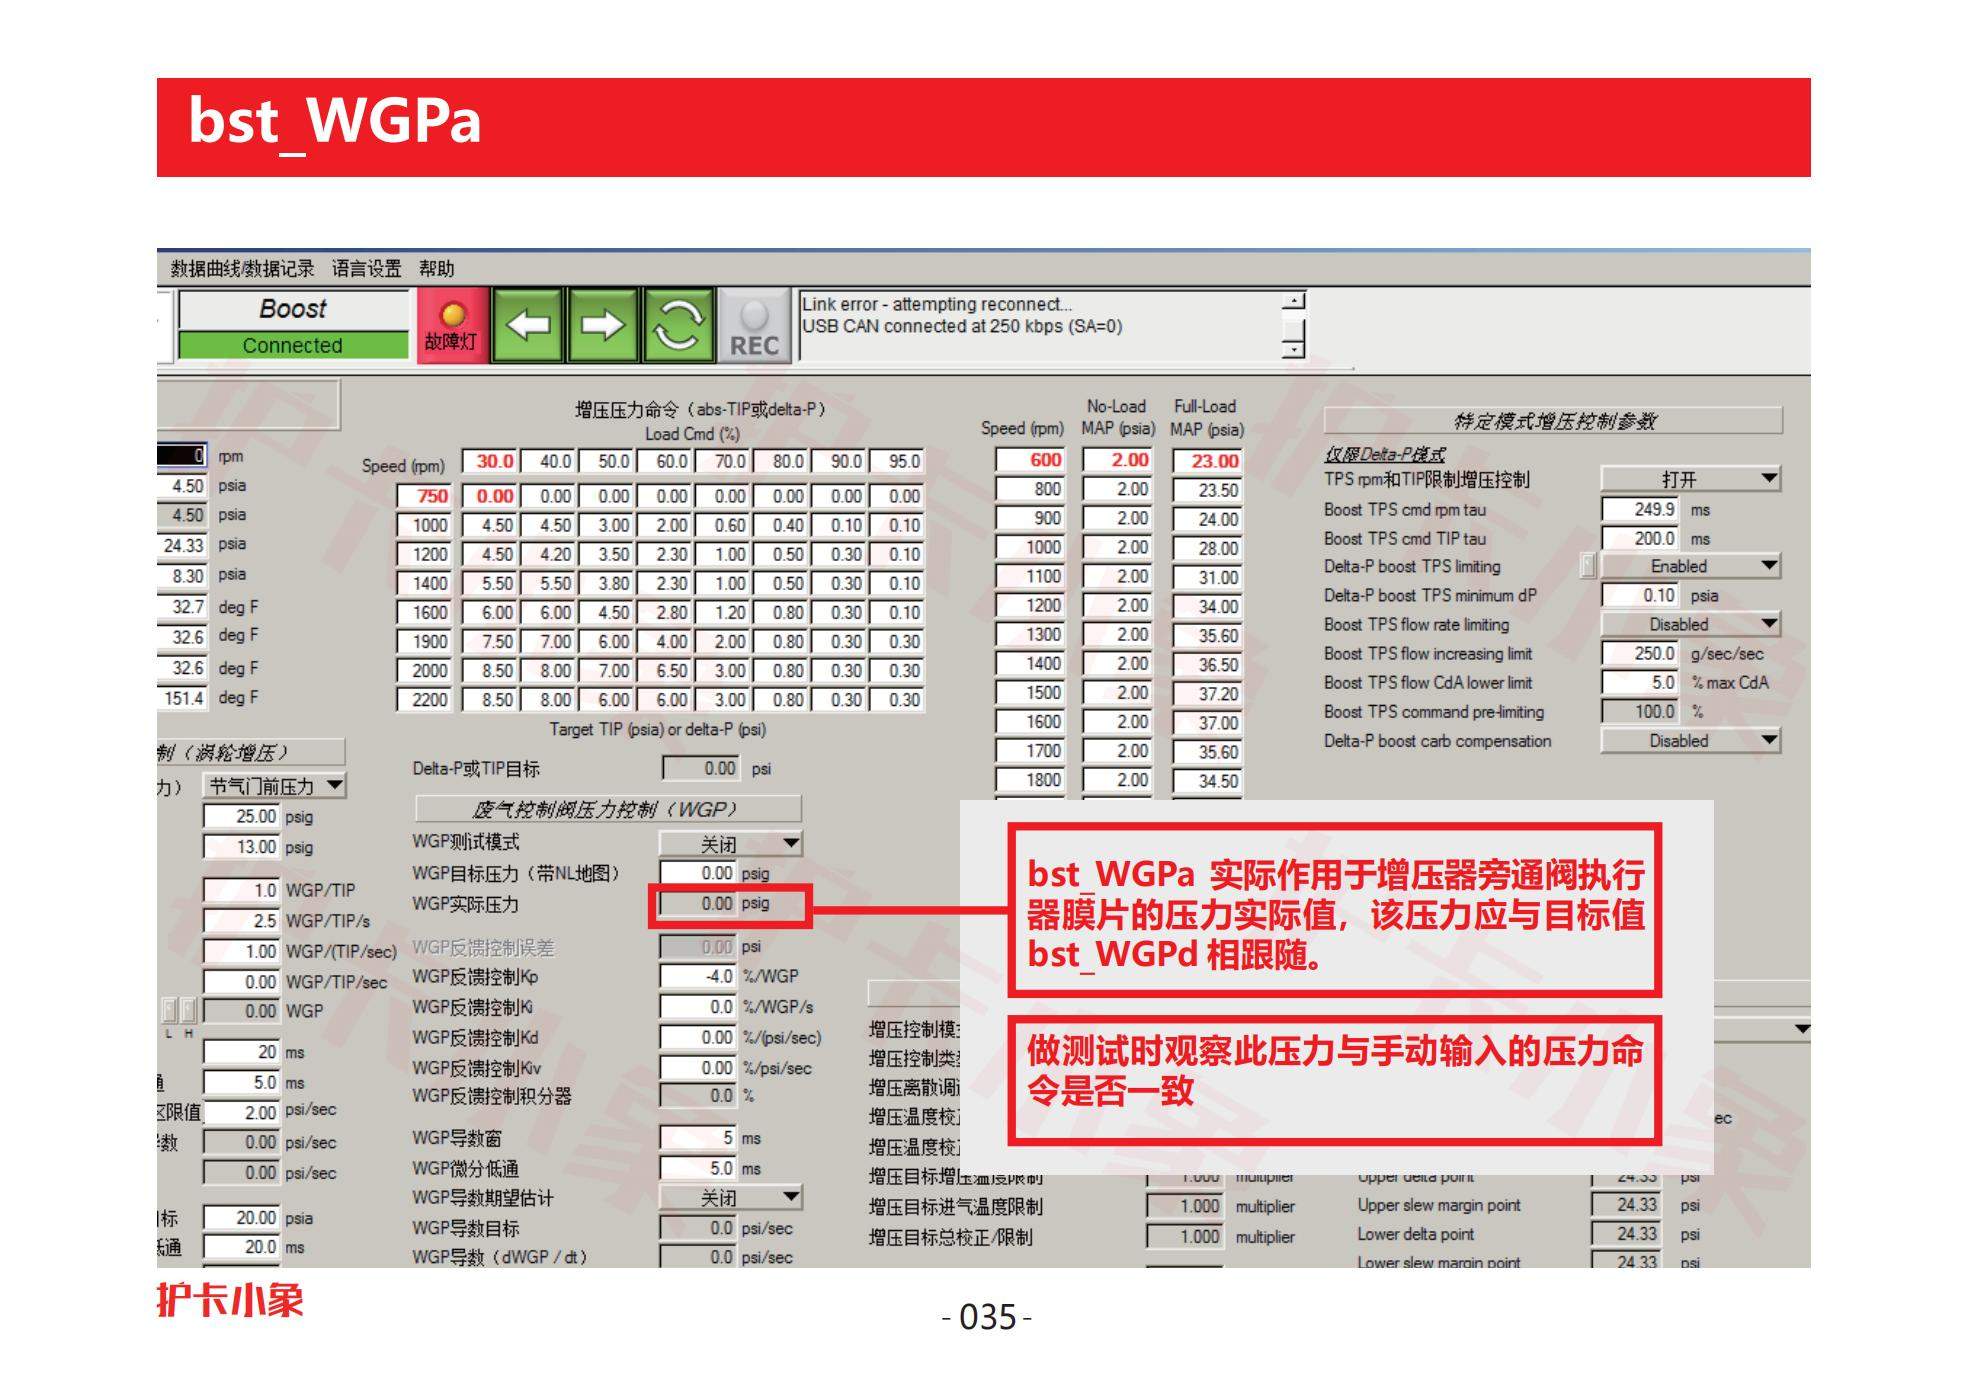
Task: Open the 语言设置 menu
Action: (x=366, y=268)
